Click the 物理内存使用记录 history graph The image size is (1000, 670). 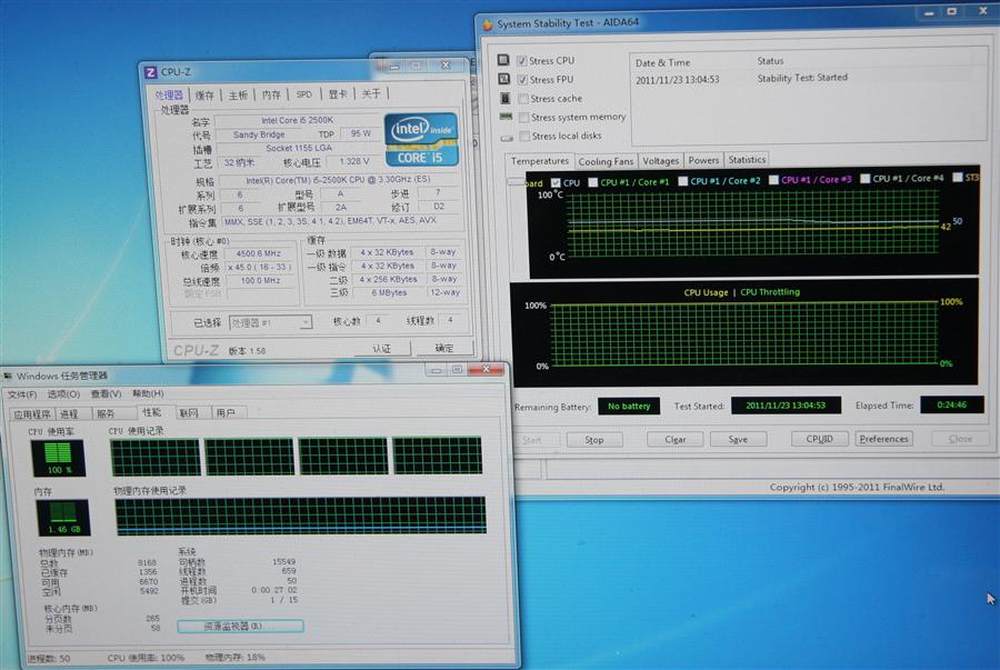(300, 516)
